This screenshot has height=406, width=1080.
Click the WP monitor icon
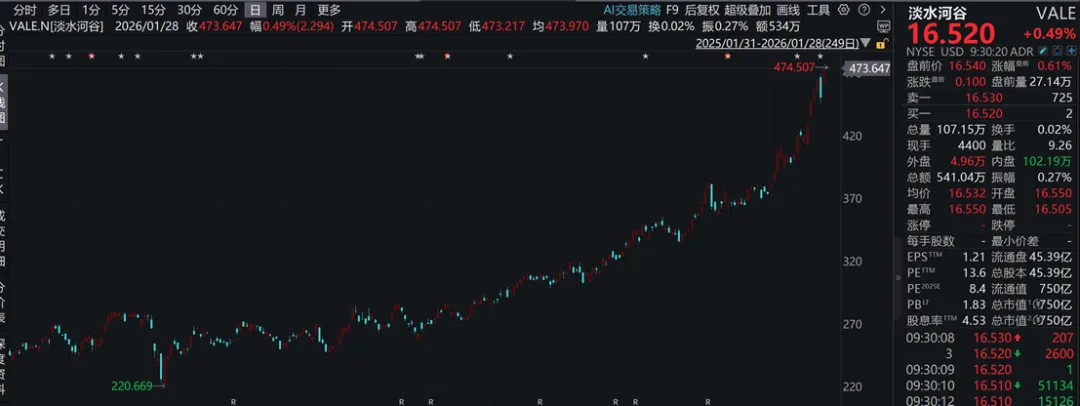(884, 26)
